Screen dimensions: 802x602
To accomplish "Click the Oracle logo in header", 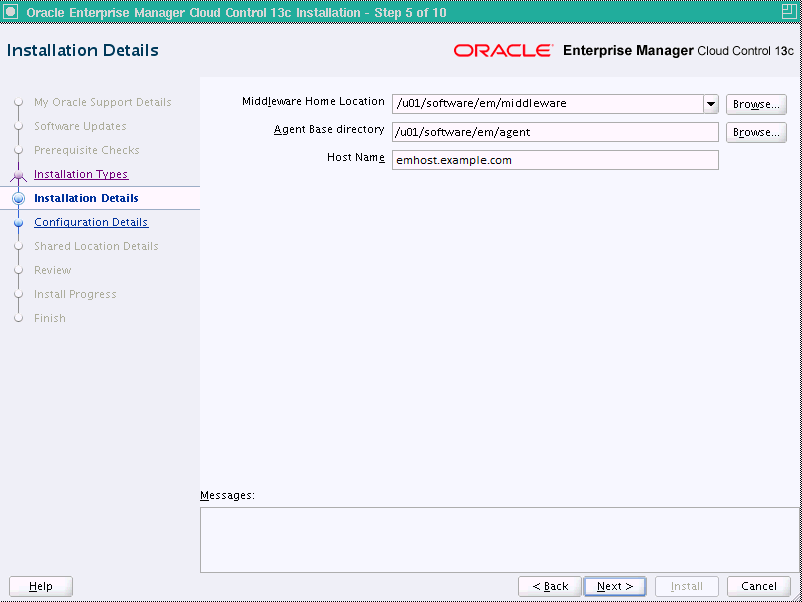I will (x=503, y=50).
